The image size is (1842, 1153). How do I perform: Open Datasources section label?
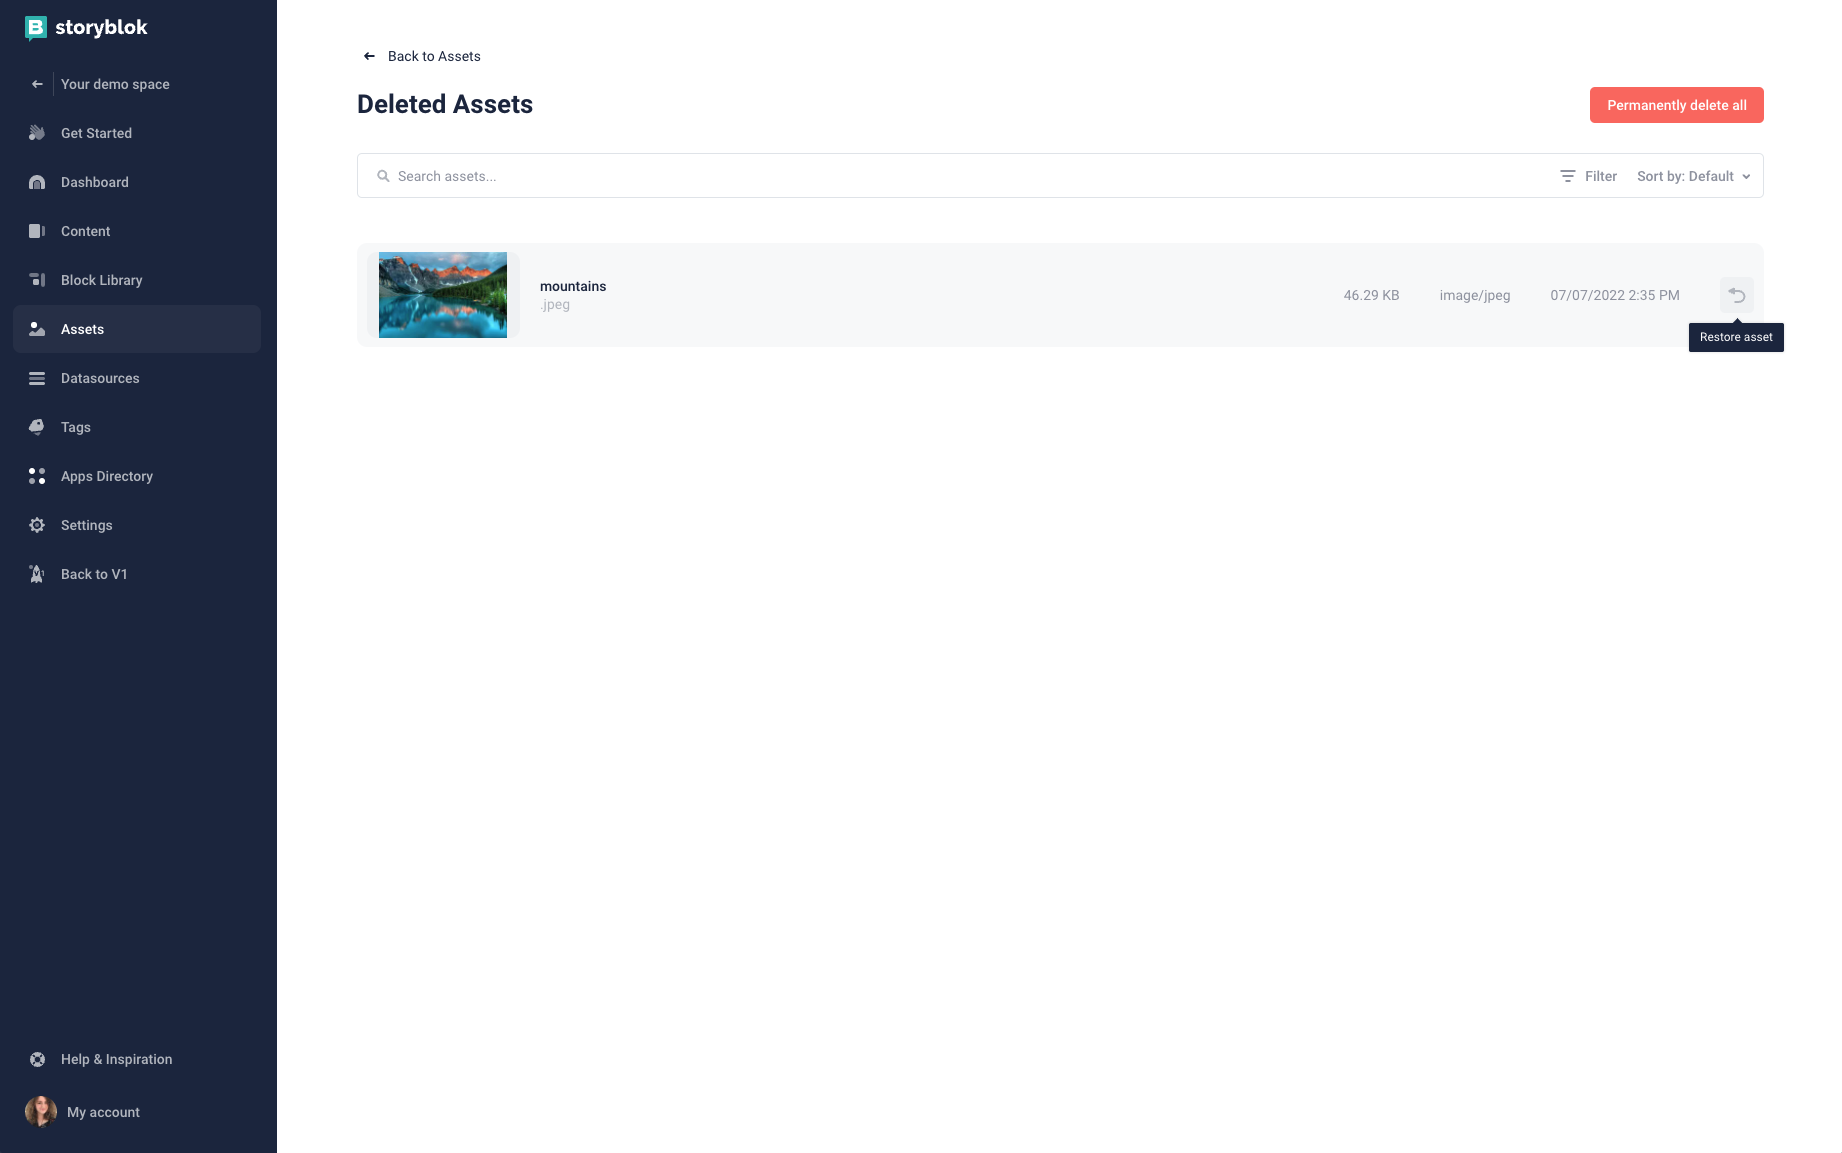100,378
